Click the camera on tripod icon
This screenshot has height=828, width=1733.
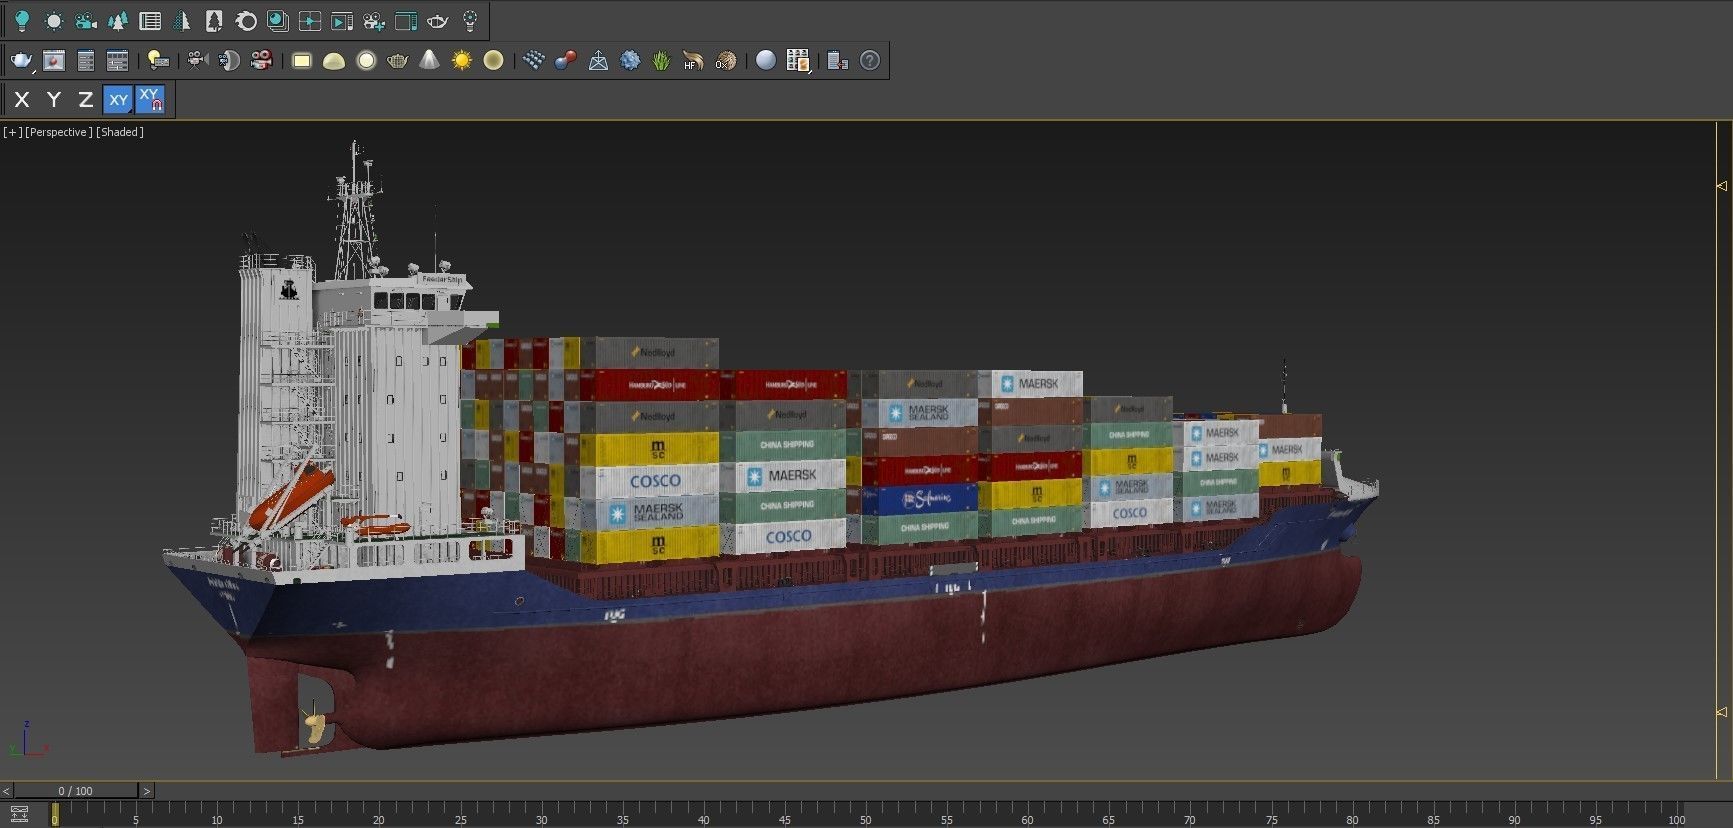[x=197, y=61]
